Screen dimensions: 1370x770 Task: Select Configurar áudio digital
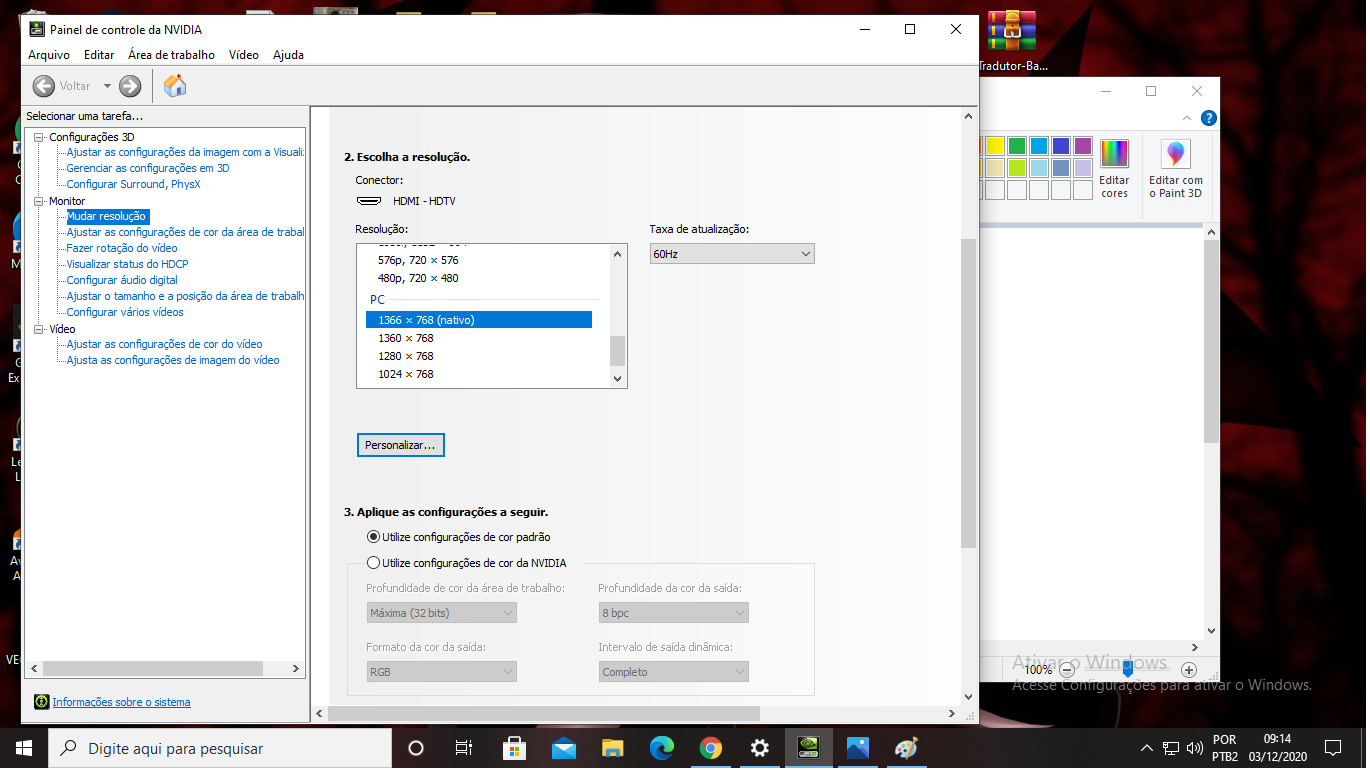pyautogui.click(x=122, y=280)
